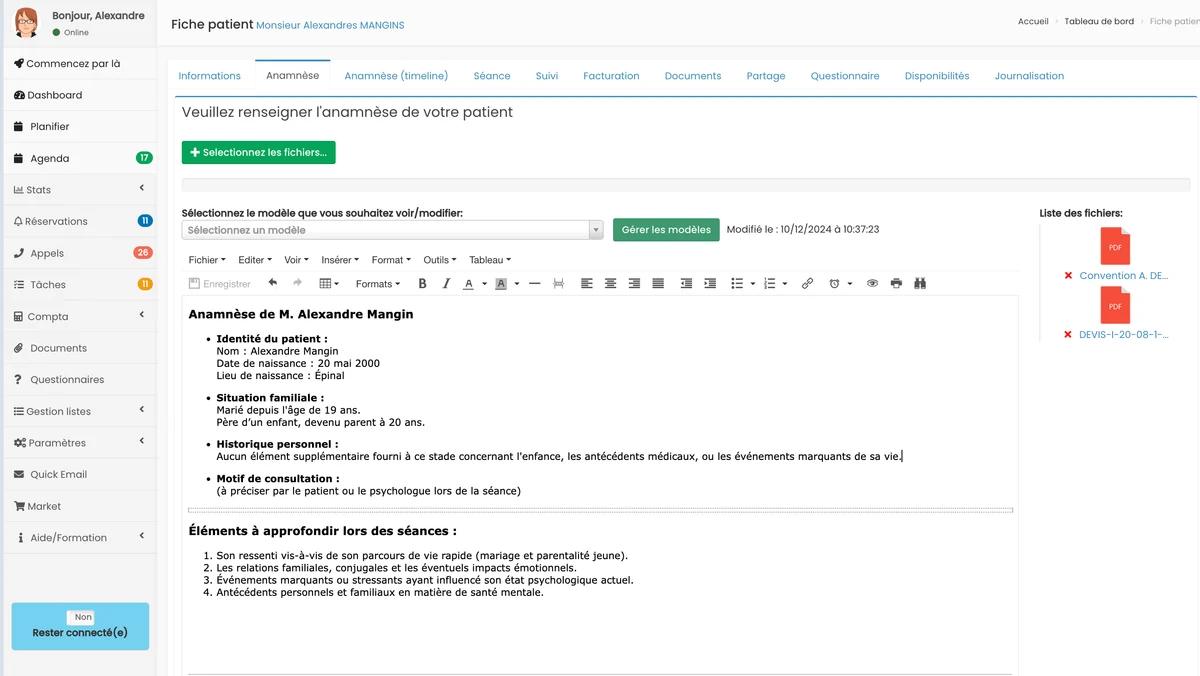Open the date/time insert dropdown arrow
Viewport: 1200px width, 676px height.
[x=850, y=284]
